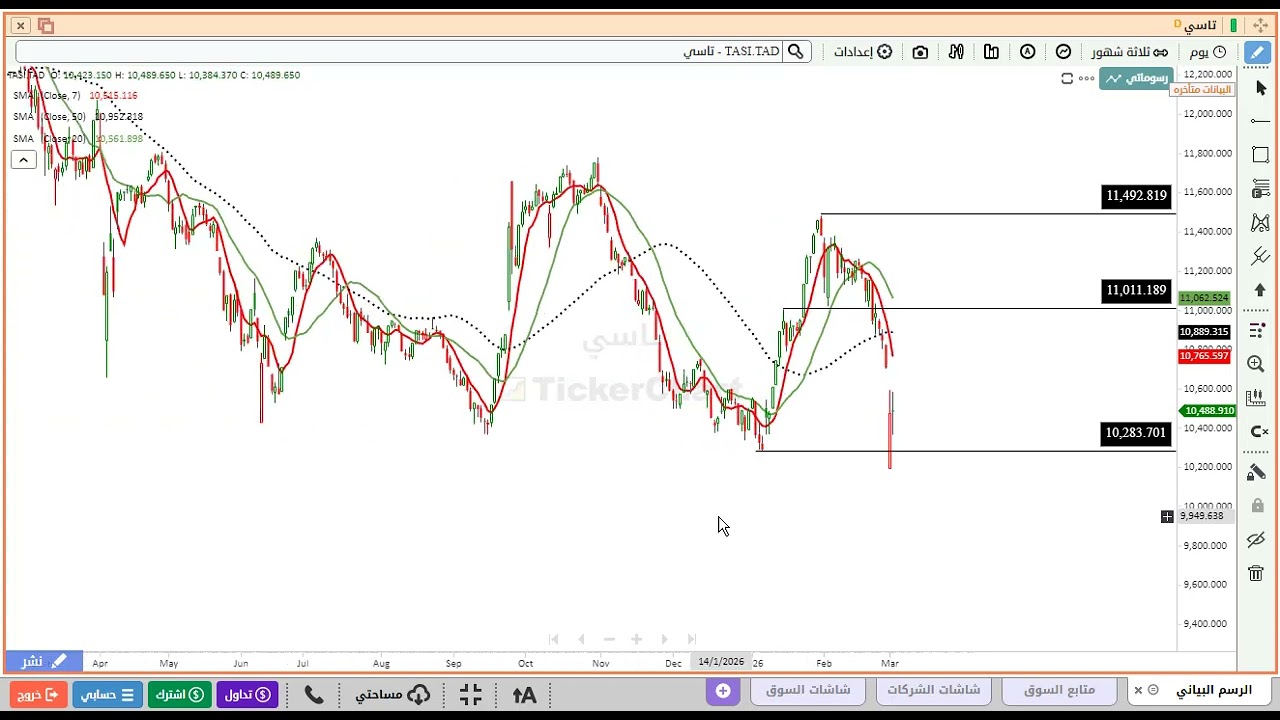Click the نشر publish button
Image resolution: width=1280 pixels, height=720 pixels.
point(42,661)
